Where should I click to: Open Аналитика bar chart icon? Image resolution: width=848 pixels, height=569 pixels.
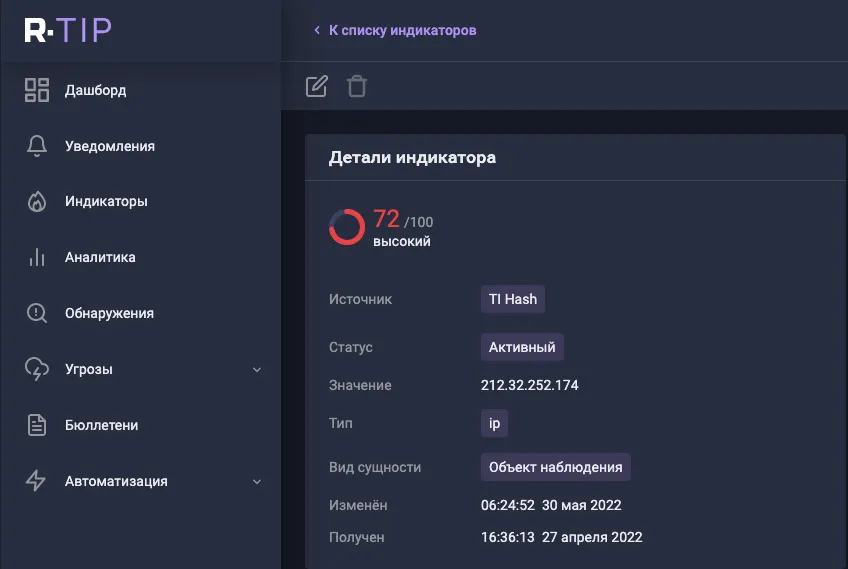pos(37,257)
